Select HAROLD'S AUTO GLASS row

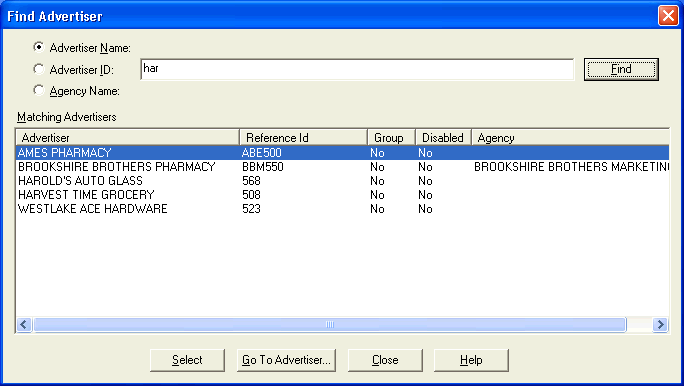(342, 181)
